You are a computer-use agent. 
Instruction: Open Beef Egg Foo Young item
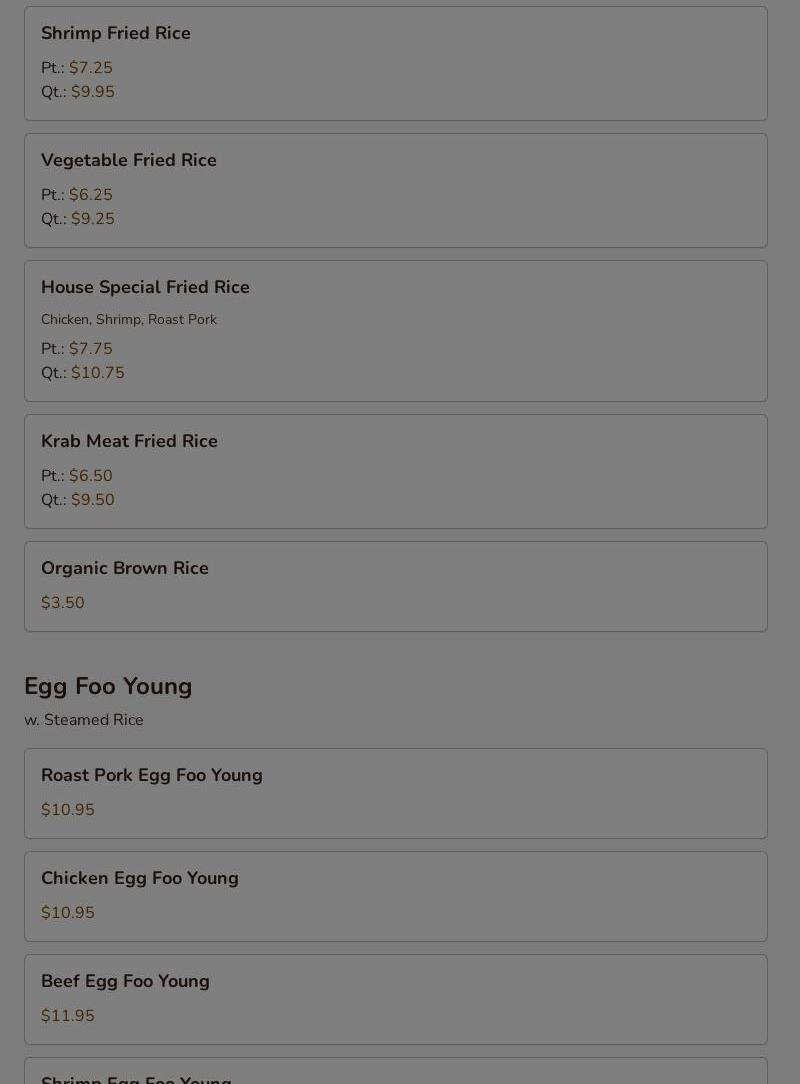pyautogui.click(x=396, y=1000)
